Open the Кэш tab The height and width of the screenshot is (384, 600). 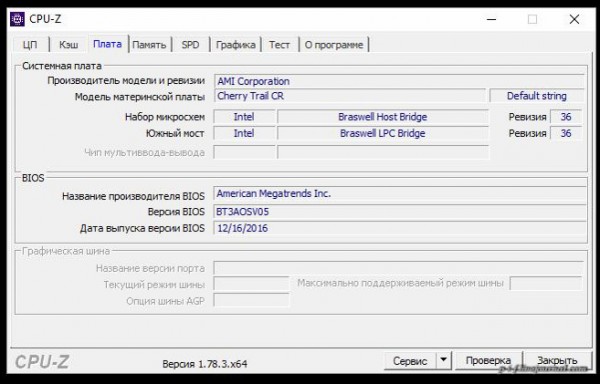[68, 45]
